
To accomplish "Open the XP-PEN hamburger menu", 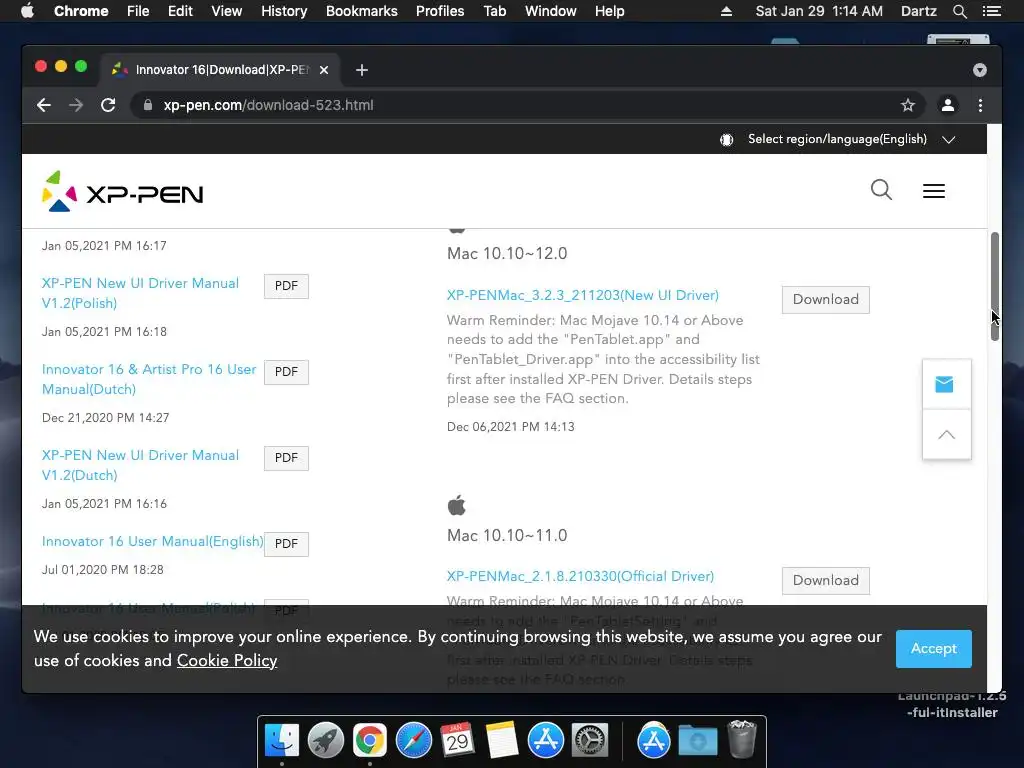I will pyautogui.click(x=934, y=191).
